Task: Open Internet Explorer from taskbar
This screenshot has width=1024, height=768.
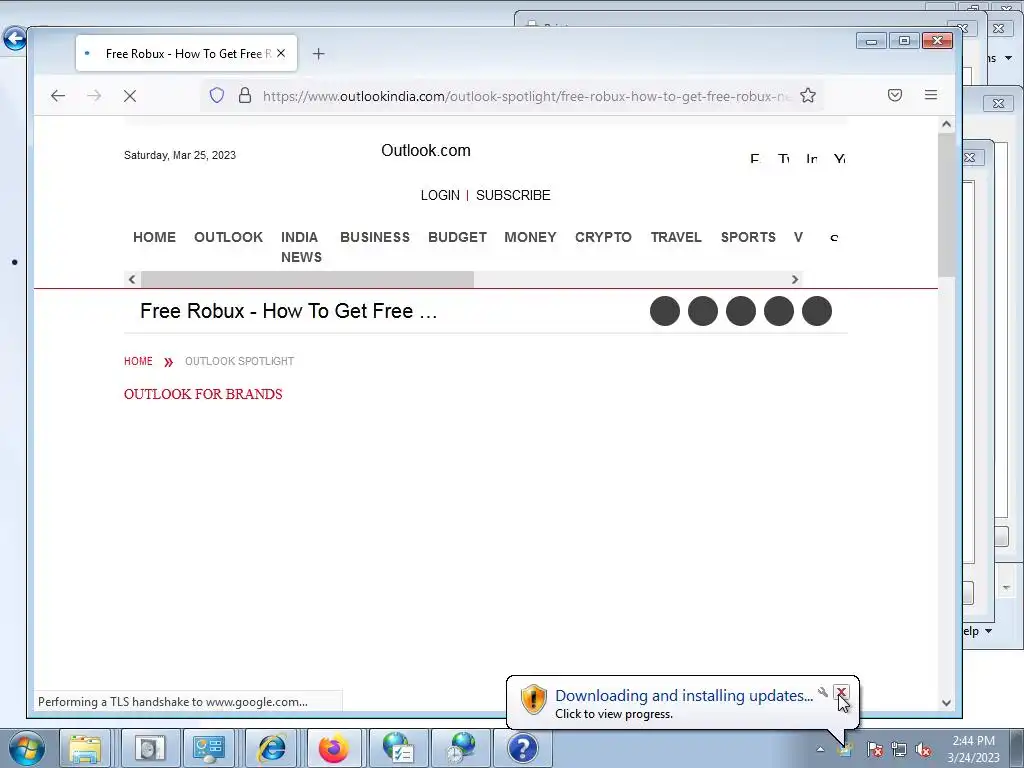Action: [272, 748]
